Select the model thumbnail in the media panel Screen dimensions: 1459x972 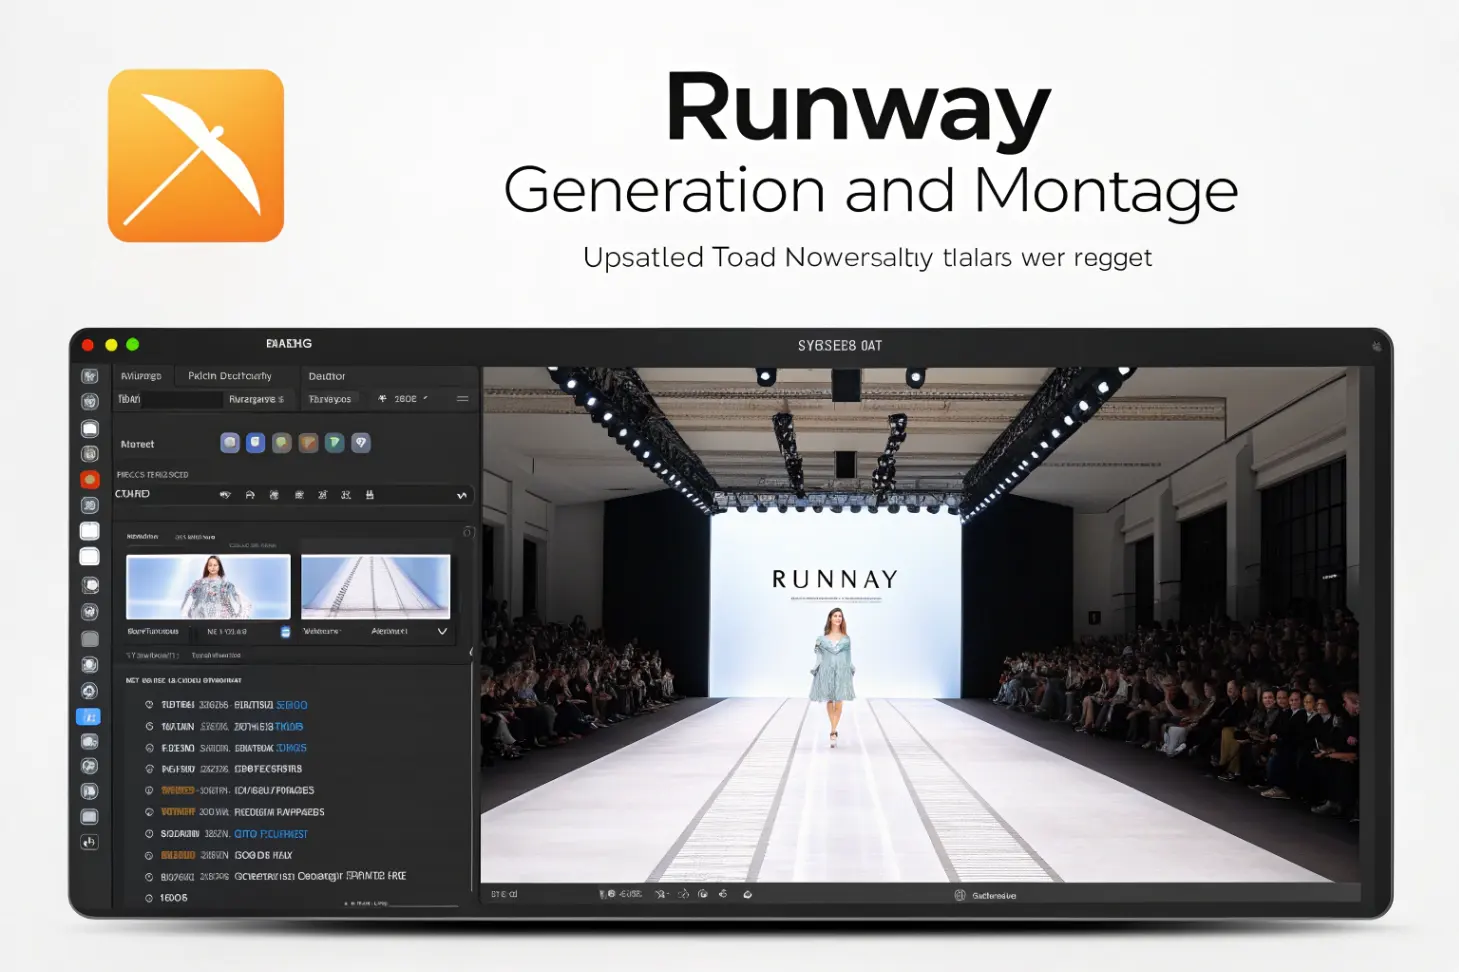(208, 587)
